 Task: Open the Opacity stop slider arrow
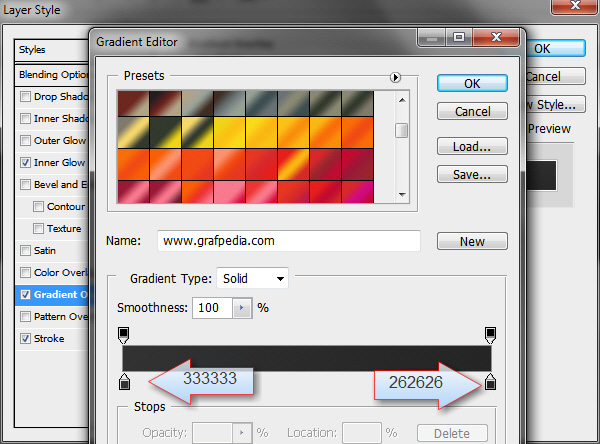click(x=242, y=433)
